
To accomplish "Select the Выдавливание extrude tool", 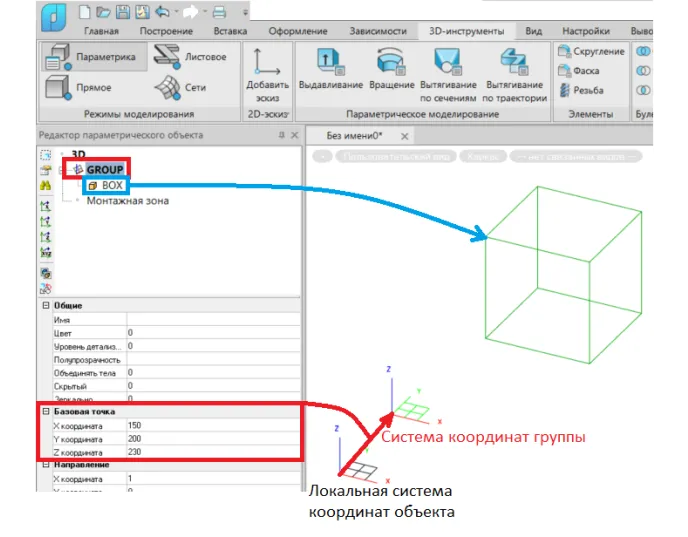I will pos(330,69).
